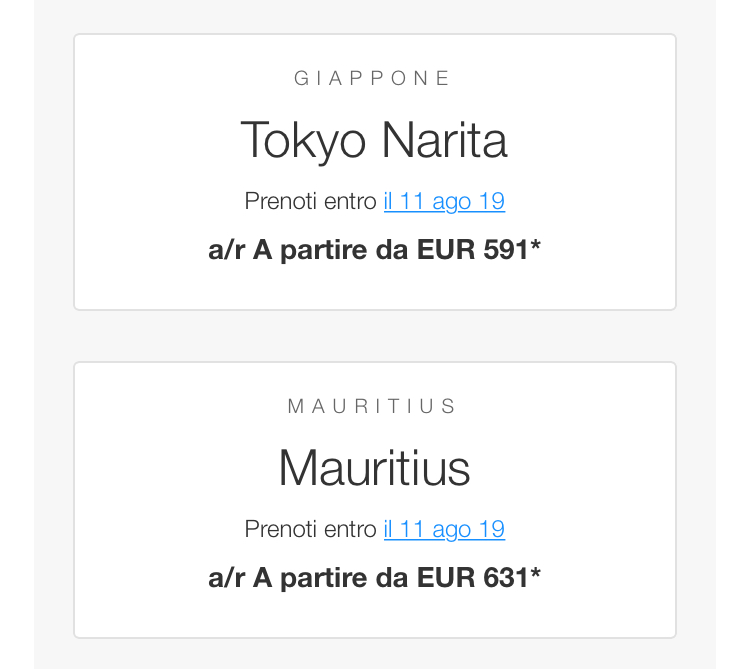This screenshot has width=750, height=669.
Task: Open the date link in the Mauritius card
Action: [444, 530]
